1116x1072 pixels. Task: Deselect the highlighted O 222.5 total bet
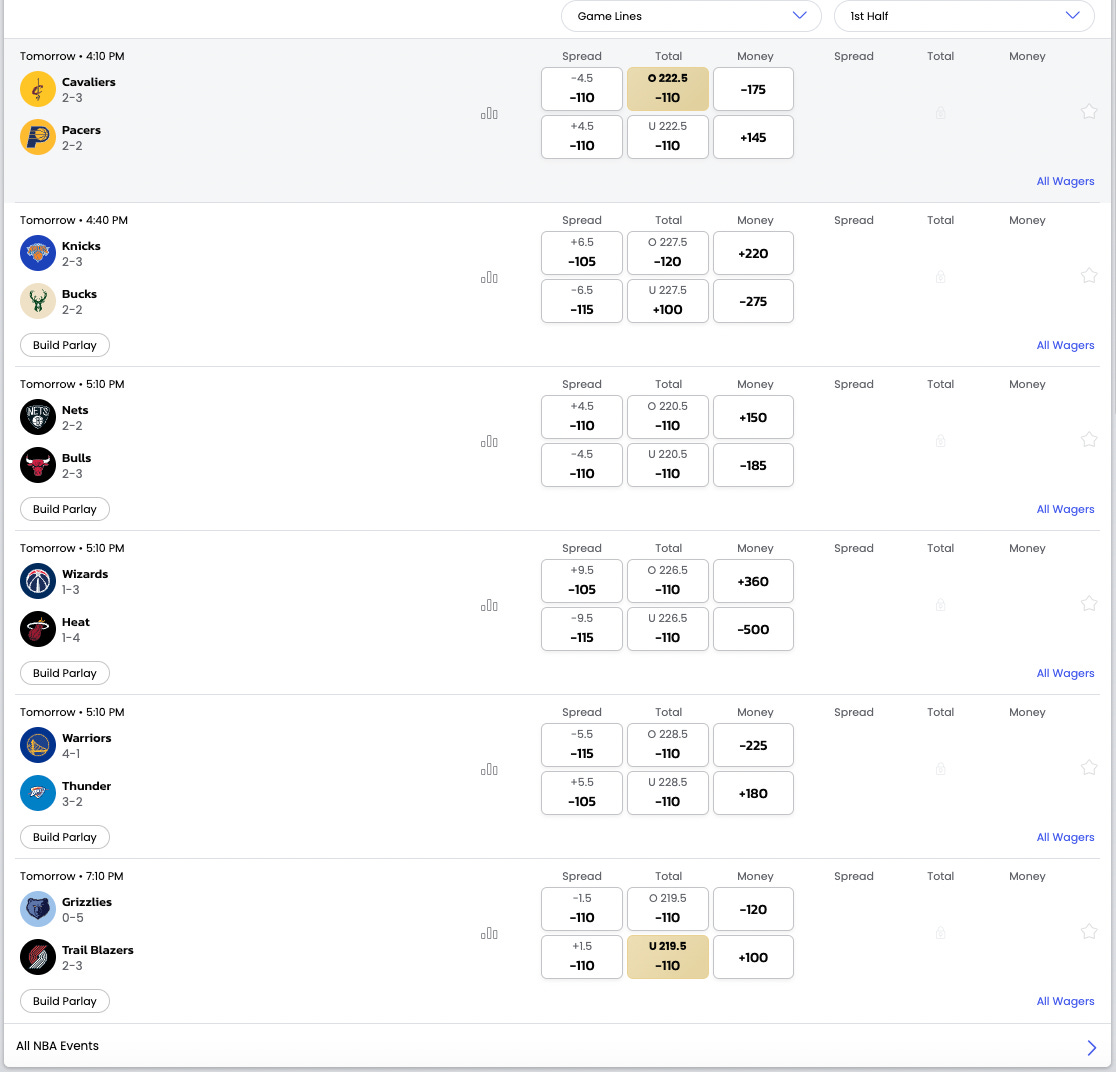668,89
